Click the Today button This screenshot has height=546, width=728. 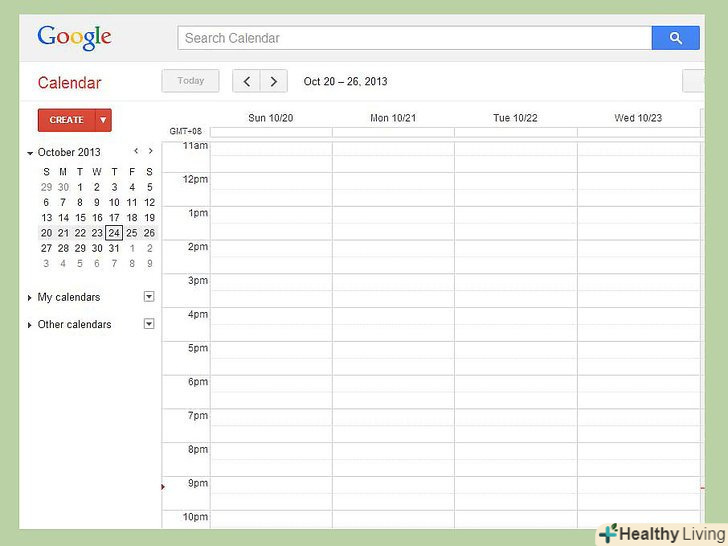click(190, 81)
